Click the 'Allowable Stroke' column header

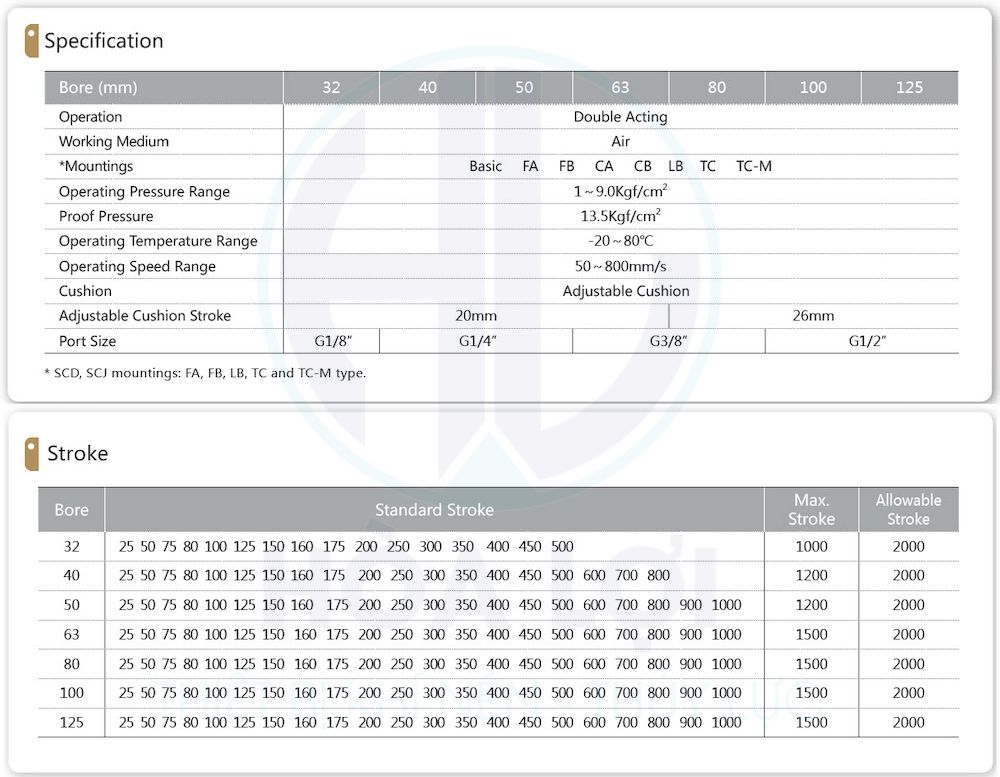(x=908, y=510)
